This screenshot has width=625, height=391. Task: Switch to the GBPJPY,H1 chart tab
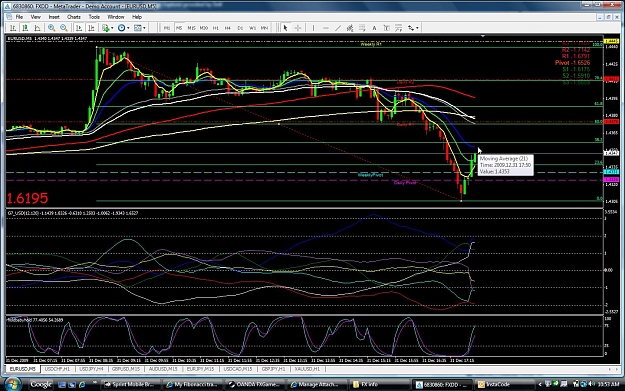click(x=273, y=369)
